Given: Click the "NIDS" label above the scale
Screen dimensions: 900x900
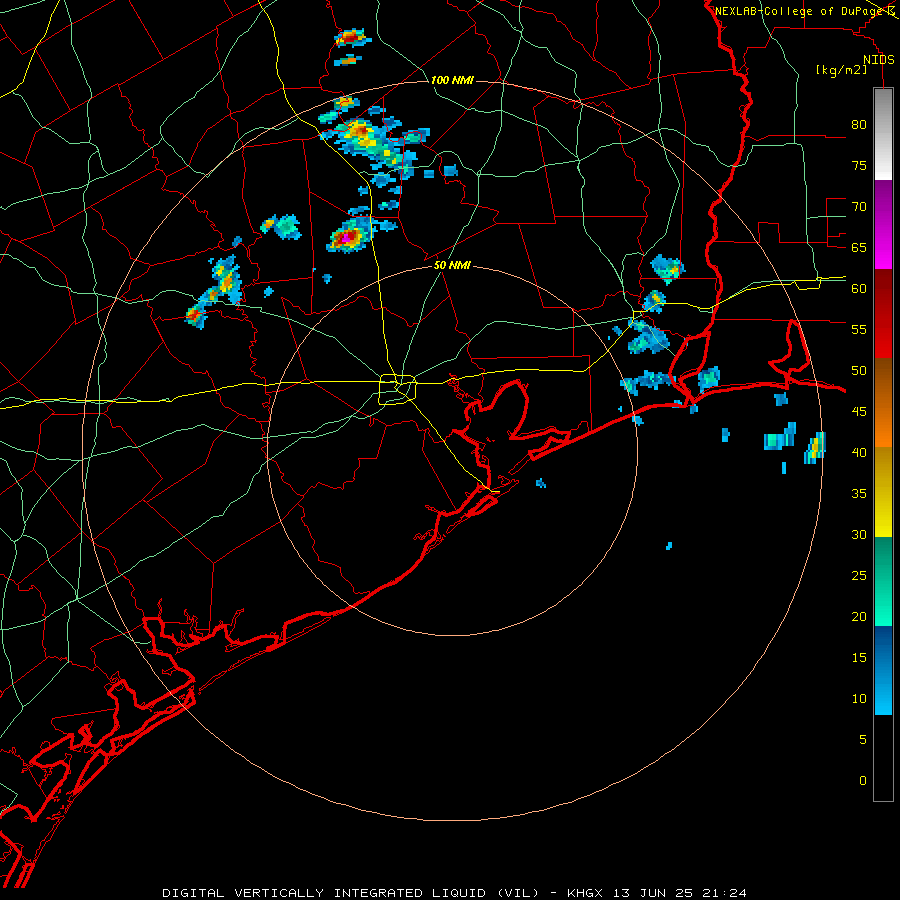Looking at the screenshot, I should [x=879, y=60].
